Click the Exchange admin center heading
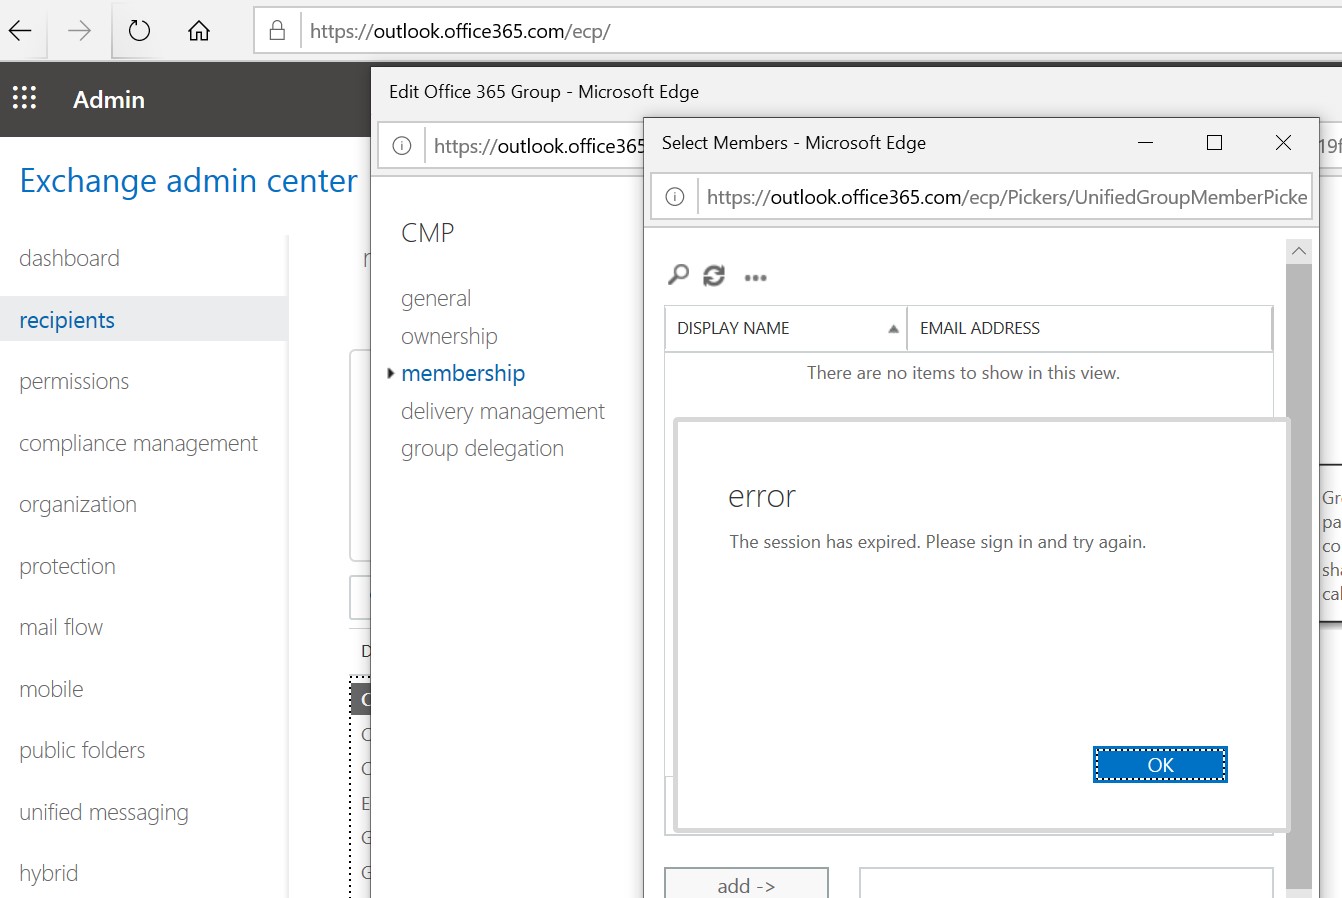The height and width of the screenshot is (898, 1342). click(x=188, y=180)
